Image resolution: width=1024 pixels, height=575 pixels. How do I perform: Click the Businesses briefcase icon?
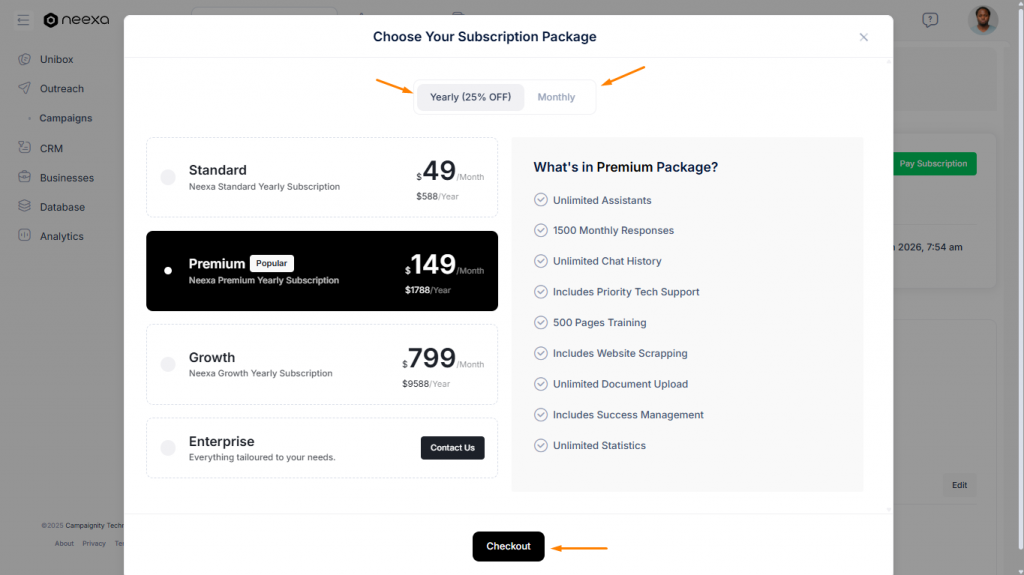point(25,177)
